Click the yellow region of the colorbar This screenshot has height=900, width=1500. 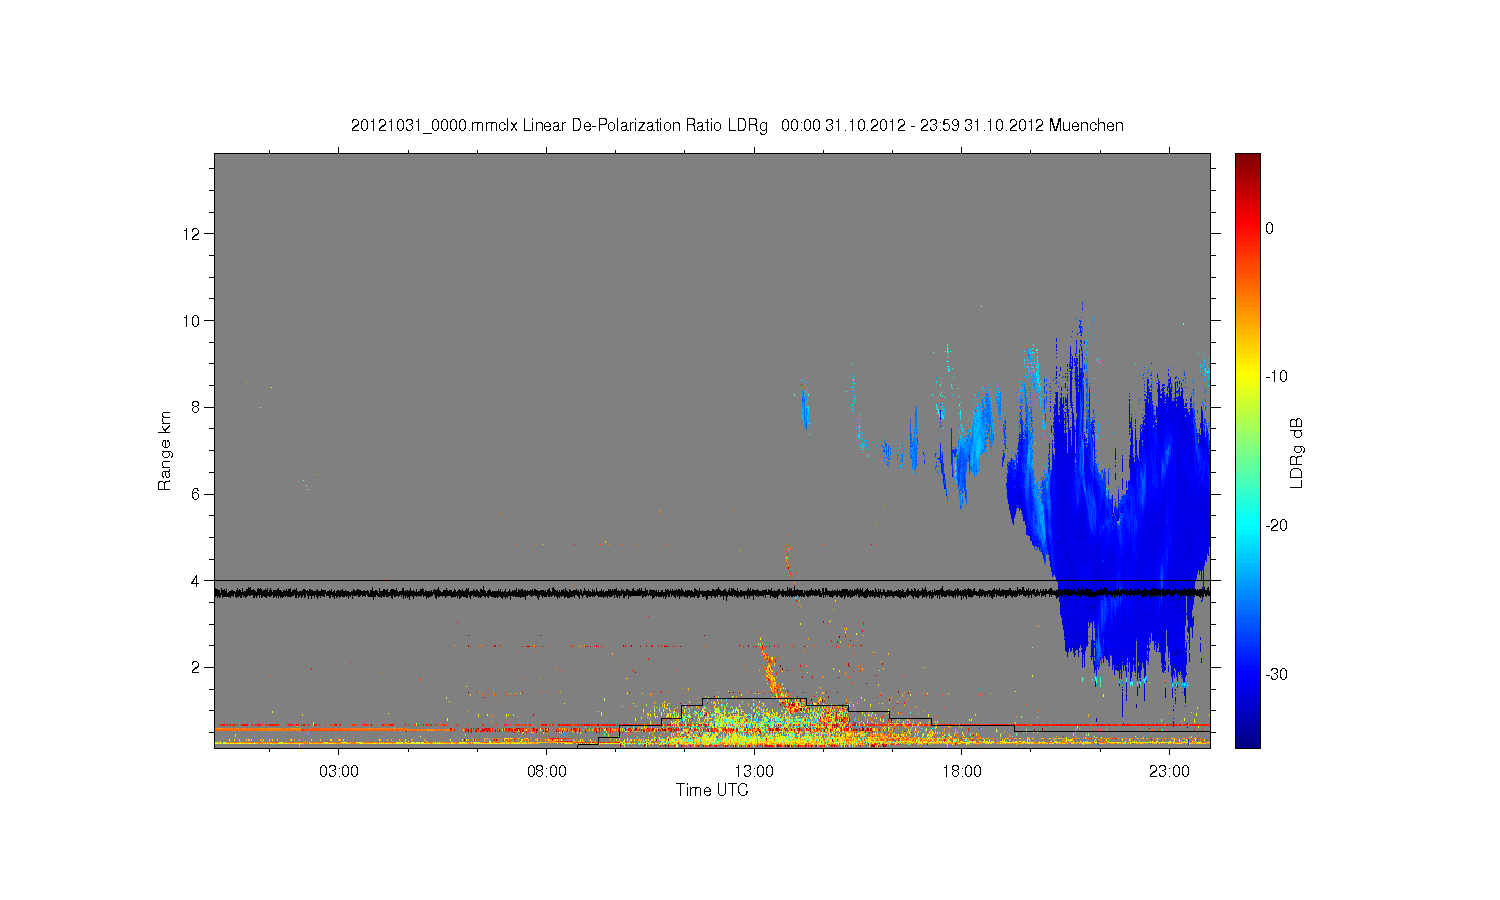pyautogui.click(x=1247, y=377)
